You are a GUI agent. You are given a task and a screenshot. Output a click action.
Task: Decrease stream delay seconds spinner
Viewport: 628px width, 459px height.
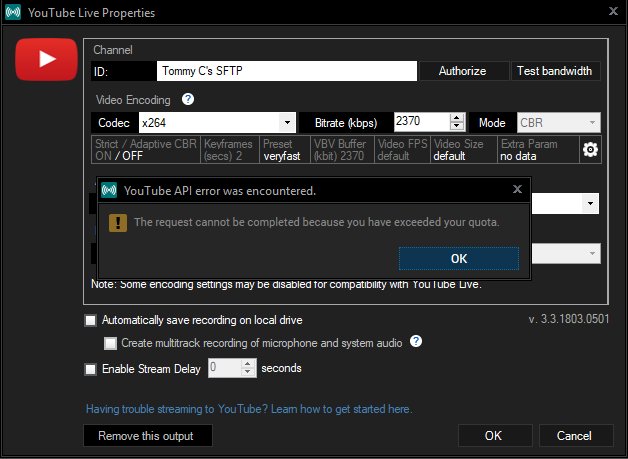pos(248,372)
